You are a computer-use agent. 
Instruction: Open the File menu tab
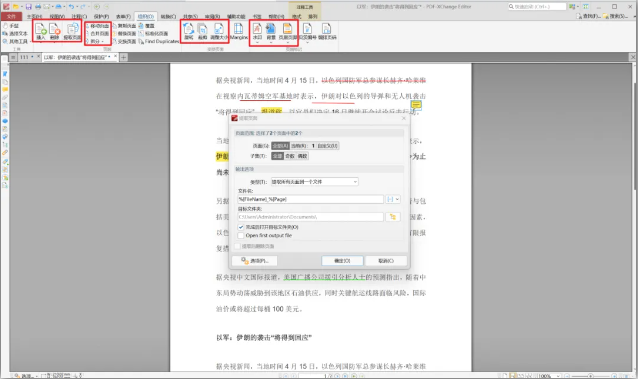click(11, 16)
